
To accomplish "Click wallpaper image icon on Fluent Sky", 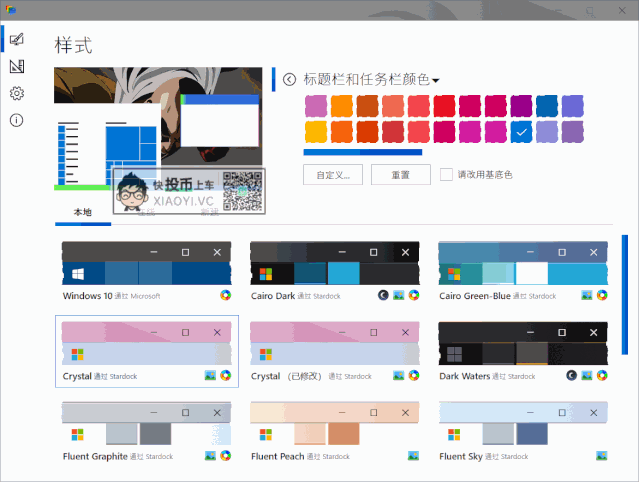I will (x=602, y=456).
